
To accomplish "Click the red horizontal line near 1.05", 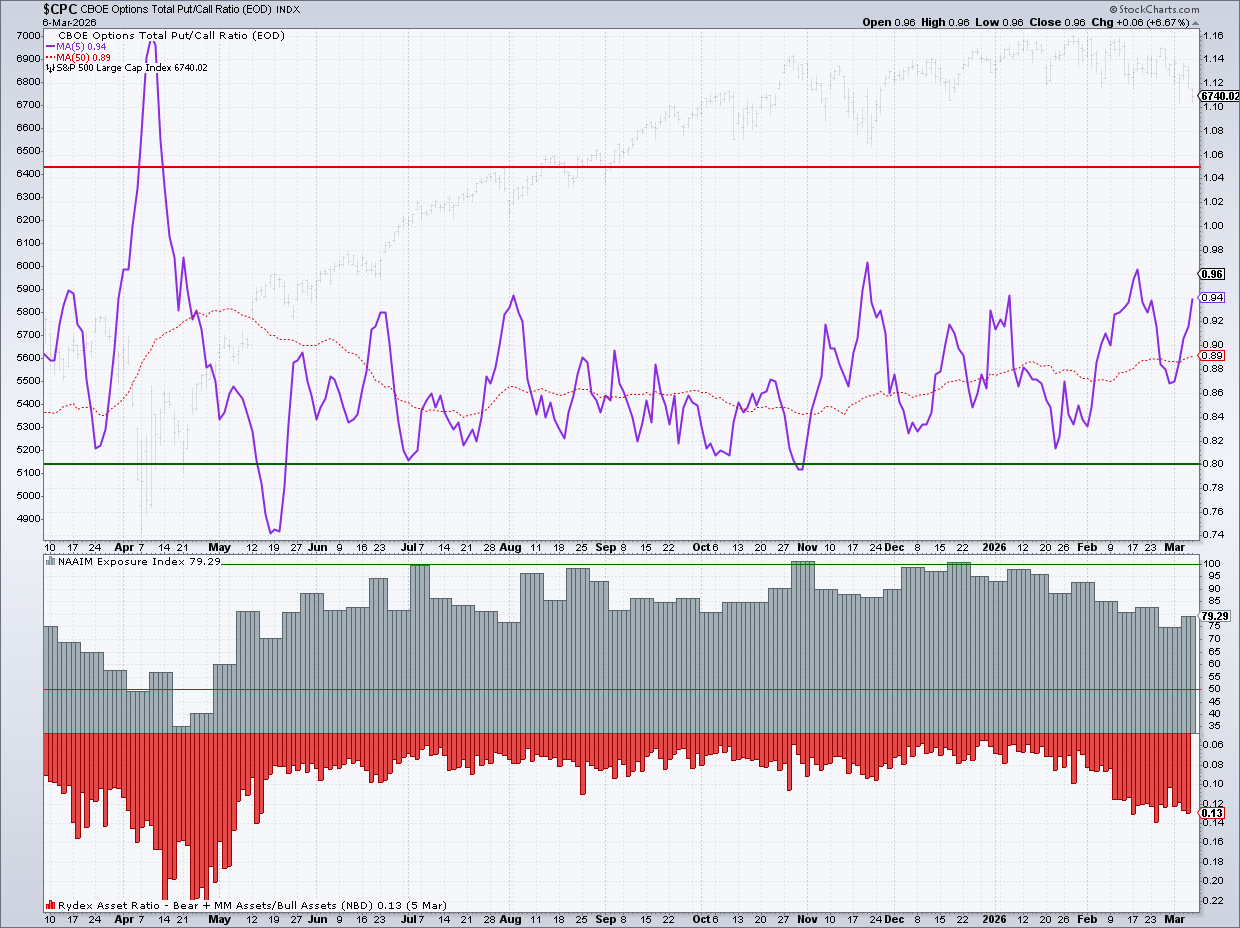I will coord(620,167).
